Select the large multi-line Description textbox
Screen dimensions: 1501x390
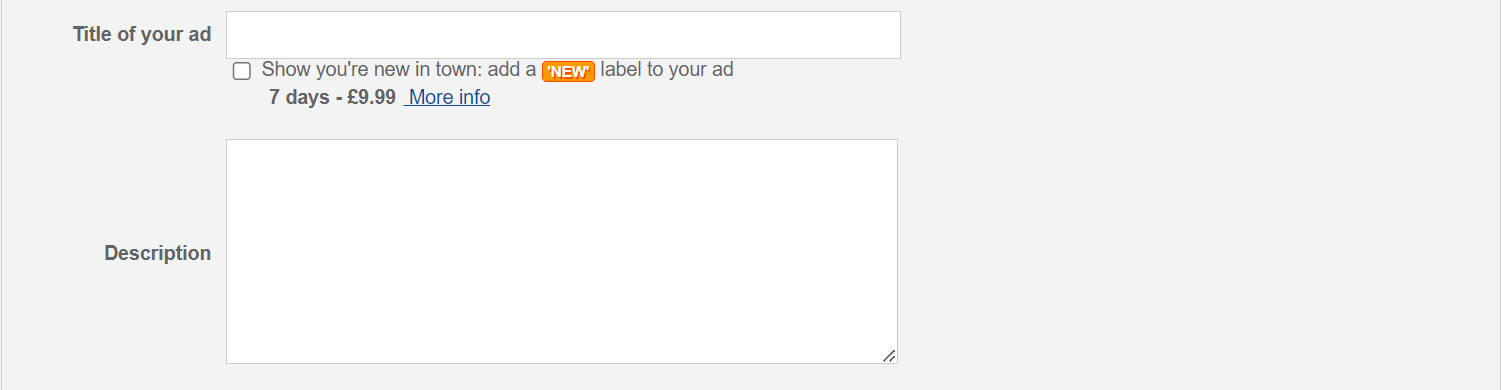(562, 251)
